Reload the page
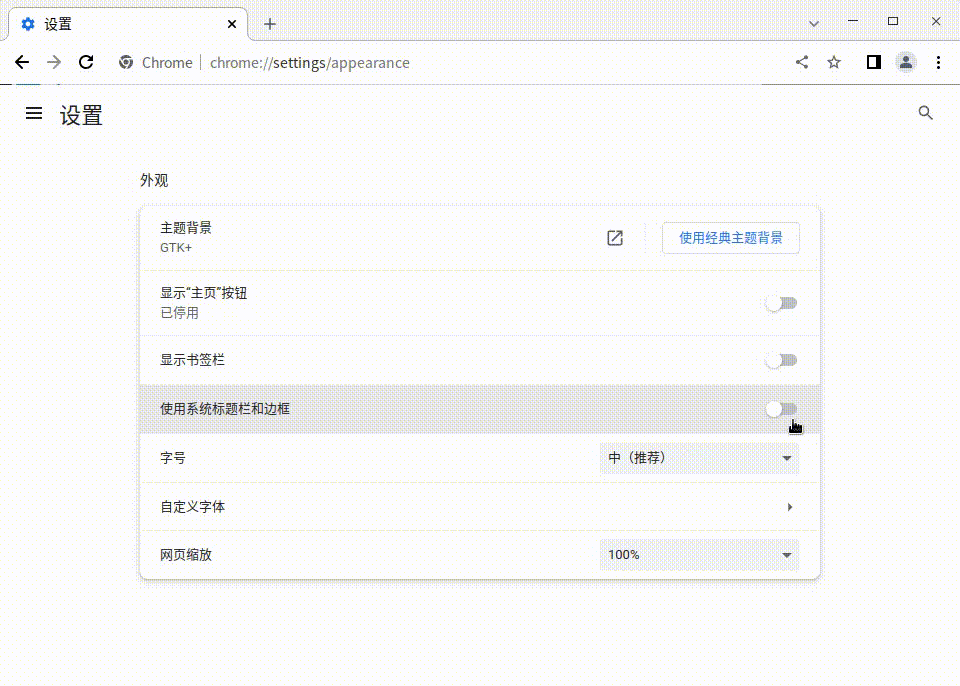 pos(86,62)
